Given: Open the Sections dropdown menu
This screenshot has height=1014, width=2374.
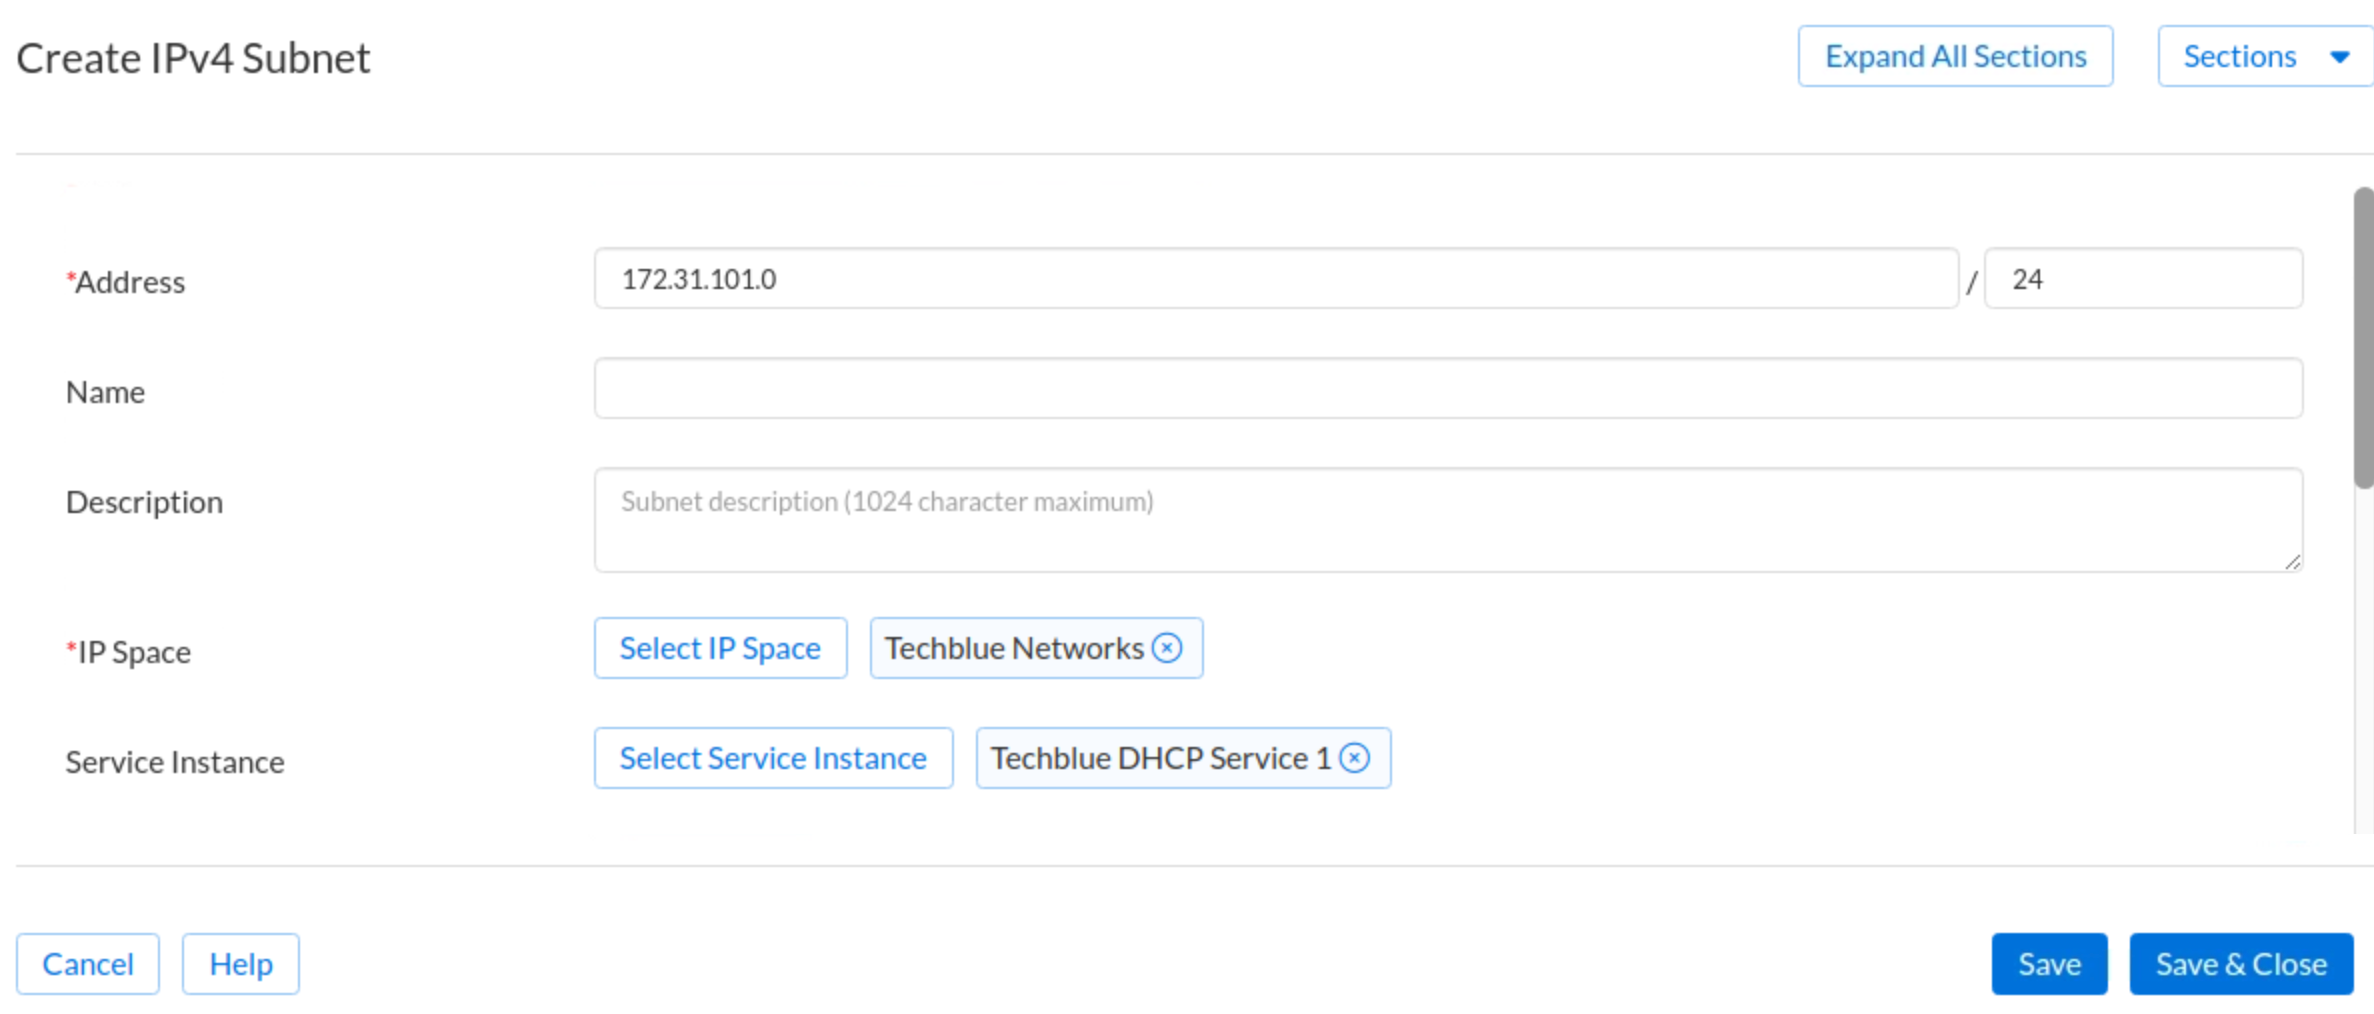Looking at the screenshot, I should coord(2264,56).
